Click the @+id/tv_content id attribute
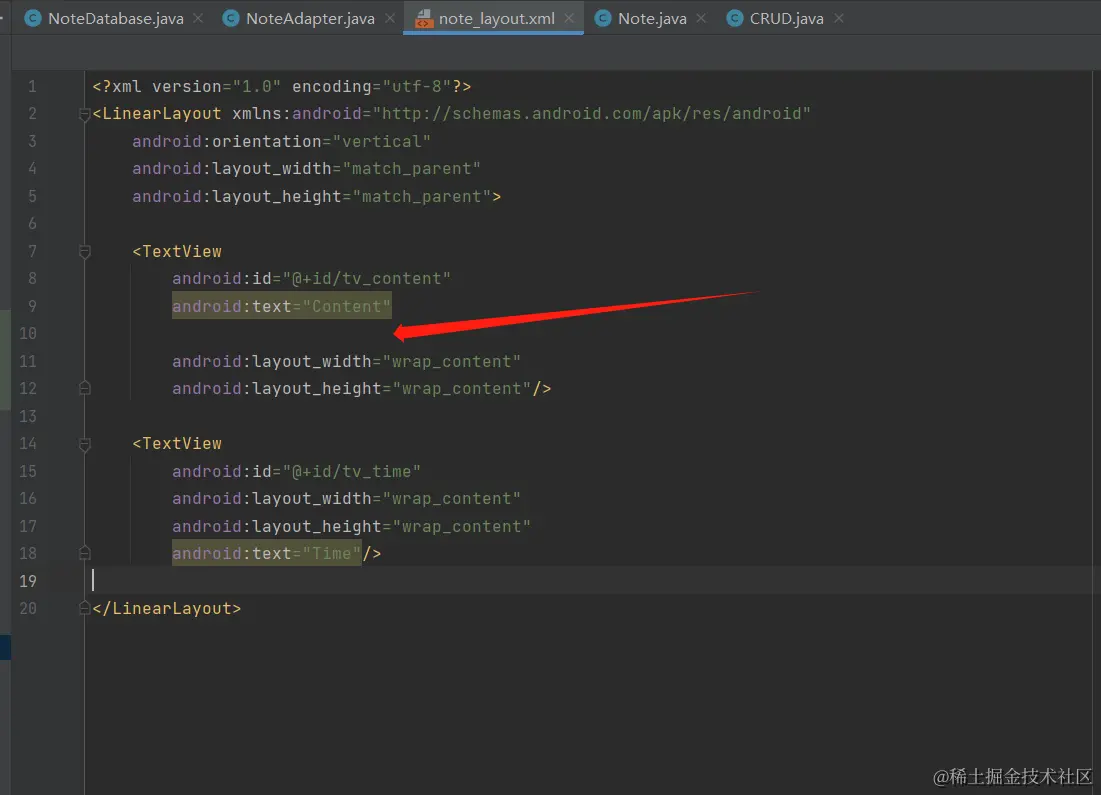The height and width of the screenshot is (795, 1101). [x=311, y=279]
